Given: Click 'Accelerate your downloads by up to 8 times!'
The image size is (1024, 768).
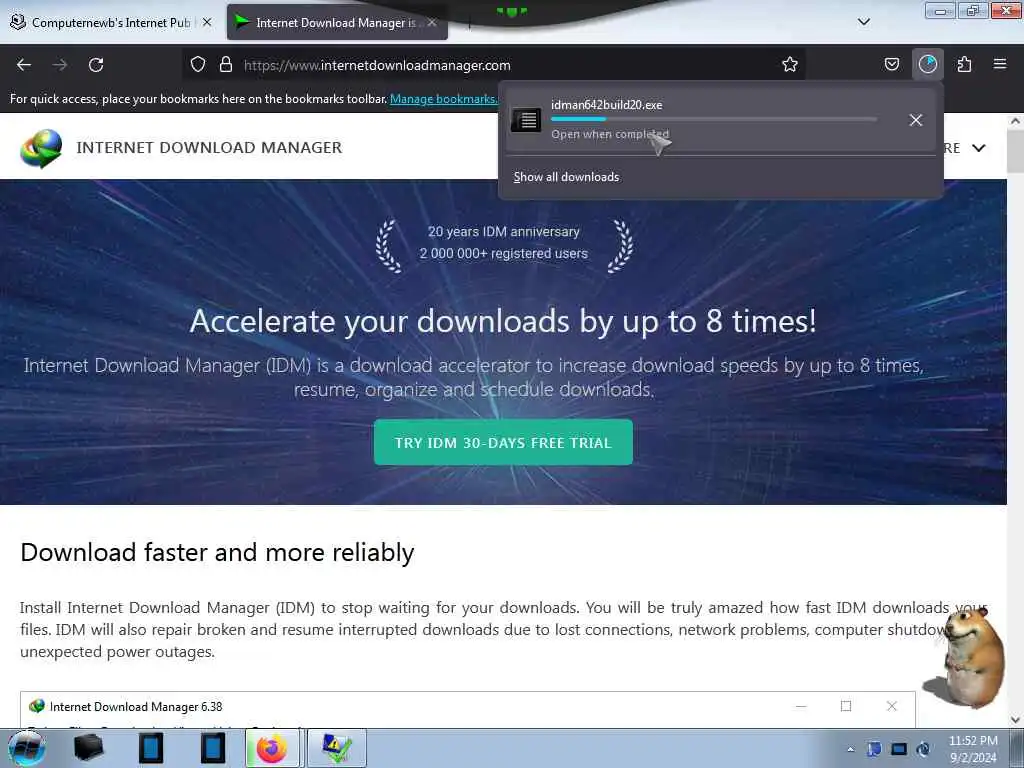Looking at the screenshot, I should click(503, 321).
